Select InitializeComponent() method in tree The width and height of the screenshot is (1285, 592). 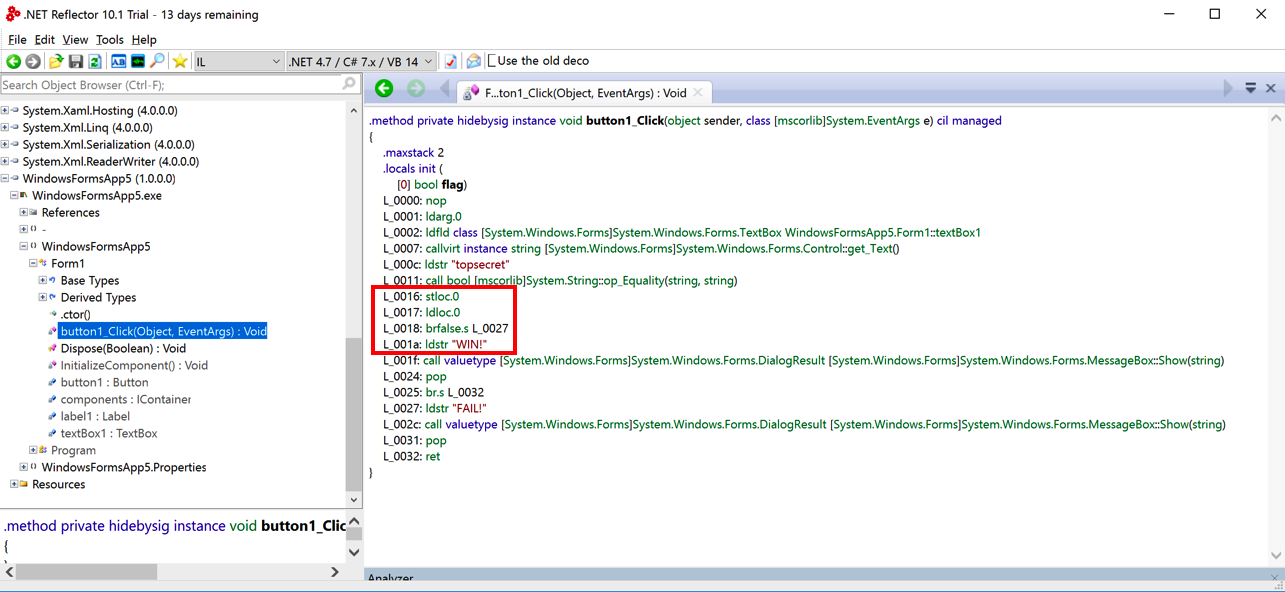pyautogui.click(x=134, y=365)
